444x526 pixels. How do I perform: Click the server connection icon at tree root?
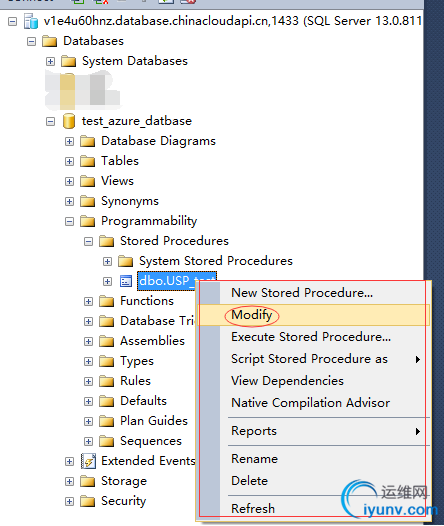31,21
